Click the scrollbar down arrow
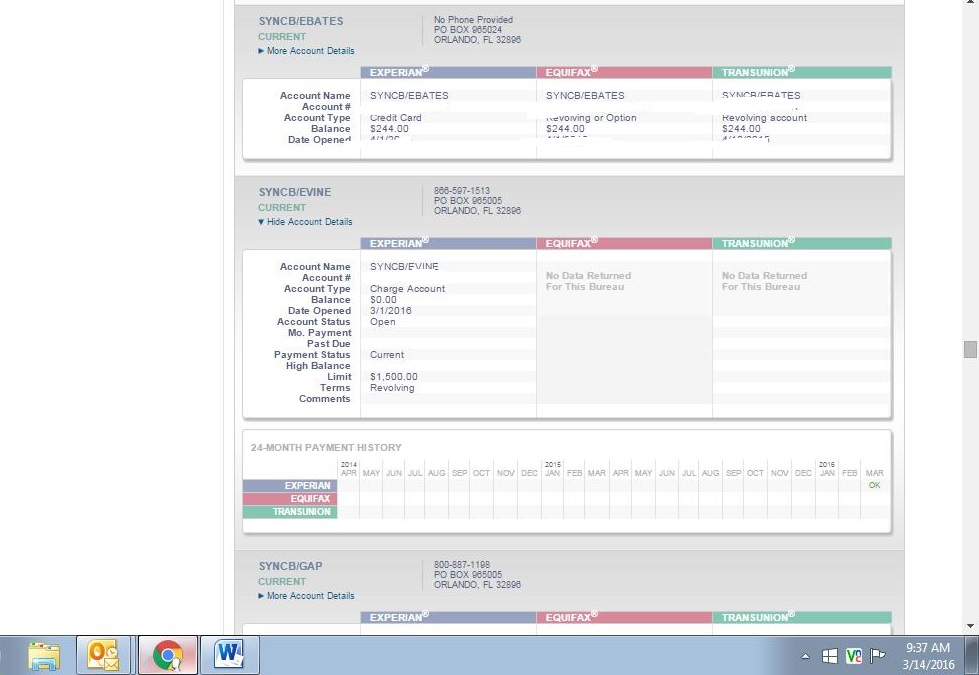 coord(970,626)
